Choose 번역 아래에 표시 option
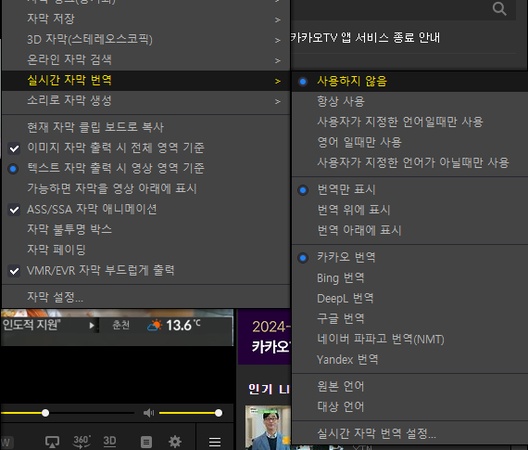This screenshot has height=450, width=528. pos(410,230)
